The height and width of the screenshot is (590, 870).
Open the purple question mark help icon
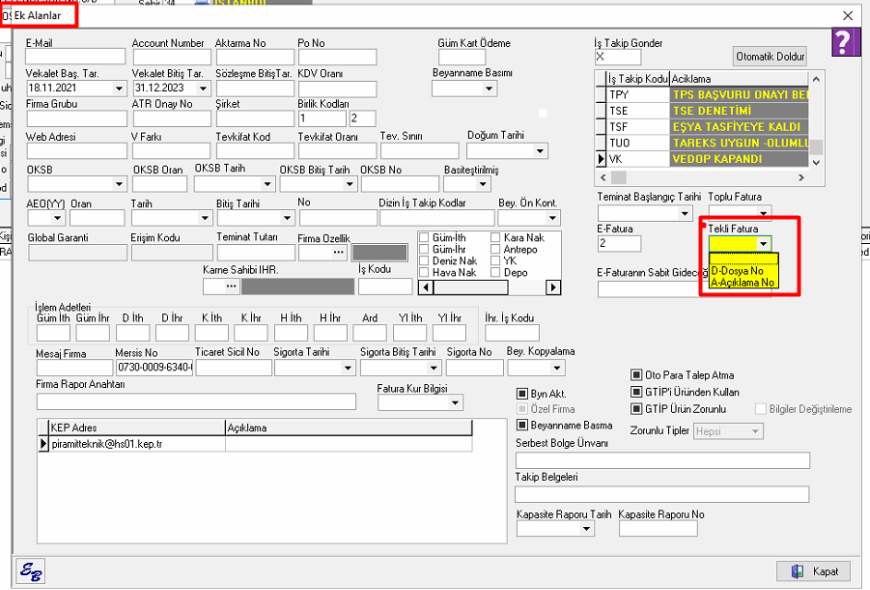[x=844, y=42]
